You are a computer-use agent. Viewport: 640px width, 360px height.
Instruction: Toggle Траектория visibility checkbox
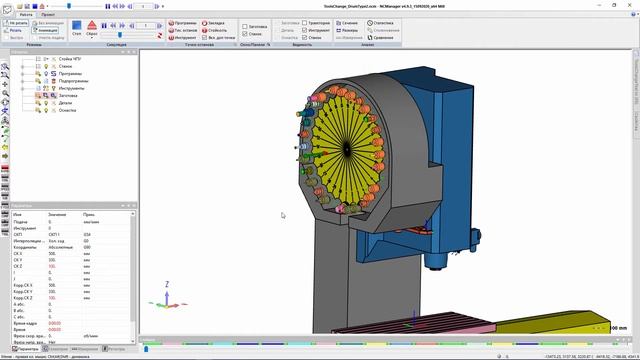coord(304,23)
